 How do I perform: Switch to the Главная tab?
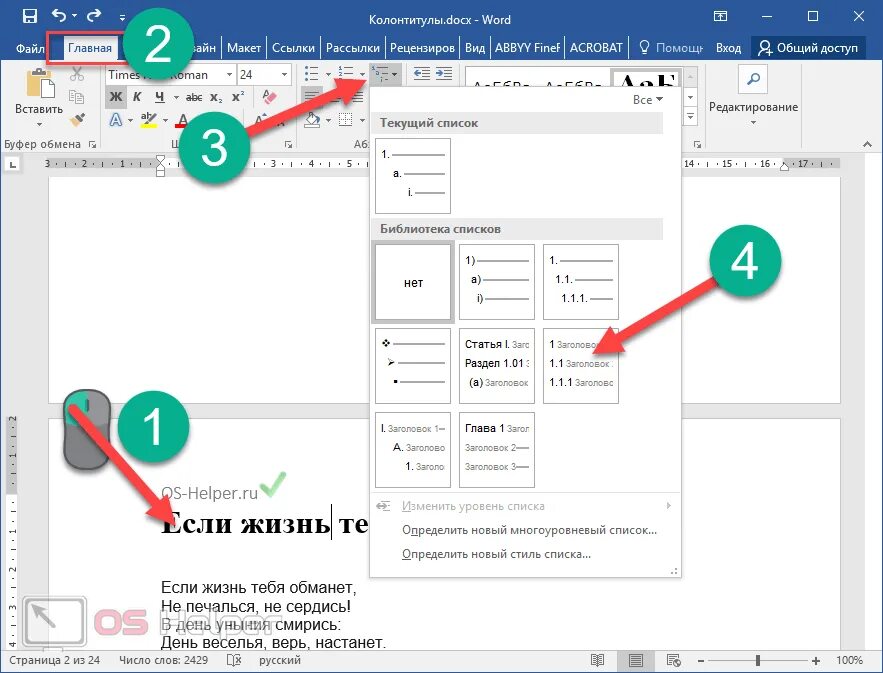pos(90,48)
